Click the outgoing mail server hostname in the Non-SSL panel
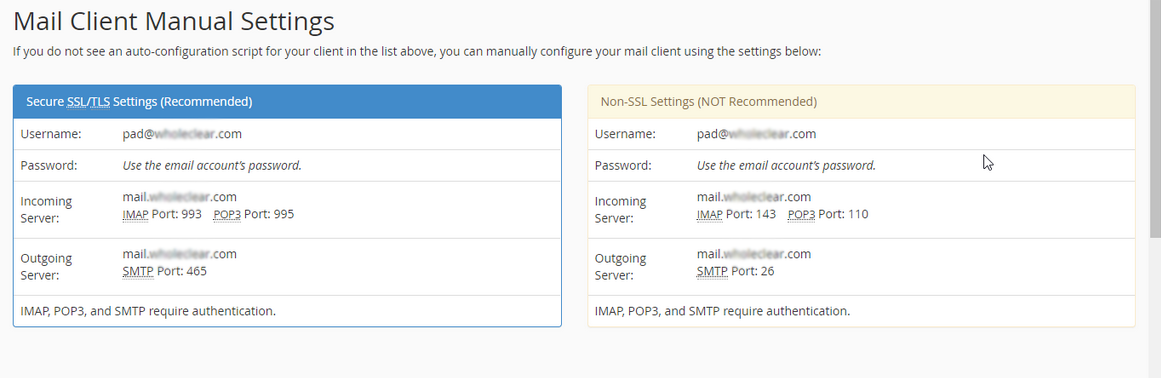This screenshot has width=1161, height=378. click(x=754, y=254)
